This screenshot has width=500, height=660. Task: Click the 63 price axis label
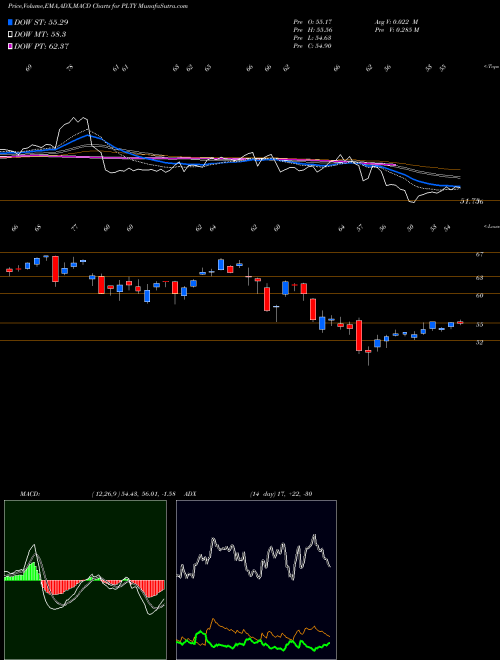pyautogui.click(x=479, y=278)
